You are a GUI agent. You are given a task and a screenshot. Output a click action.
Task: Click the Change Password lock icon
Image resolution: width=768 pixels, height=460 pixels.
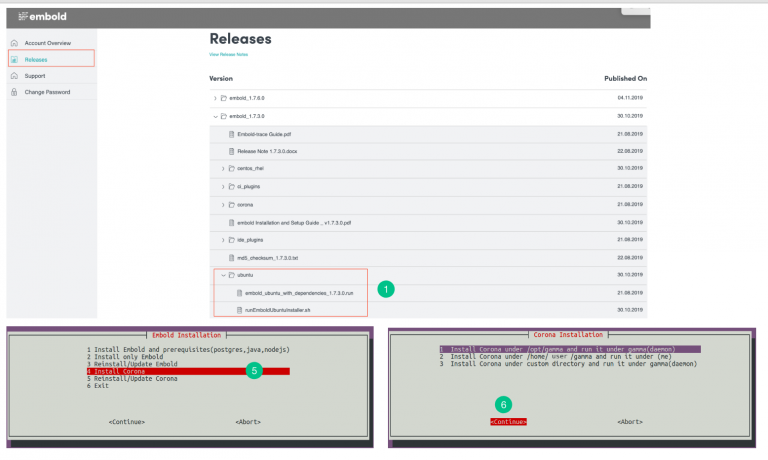click(14, 92)
